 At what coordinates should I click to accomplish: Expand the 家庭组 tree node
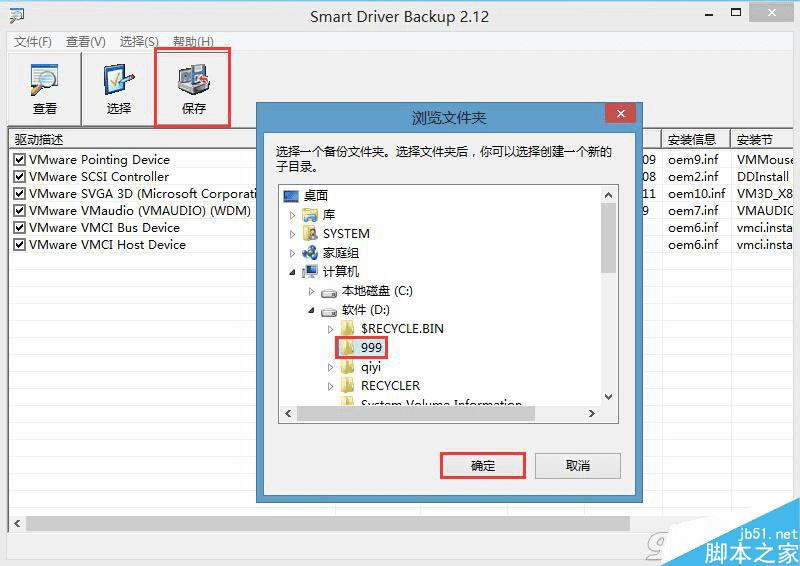click(x=292, y=253)
